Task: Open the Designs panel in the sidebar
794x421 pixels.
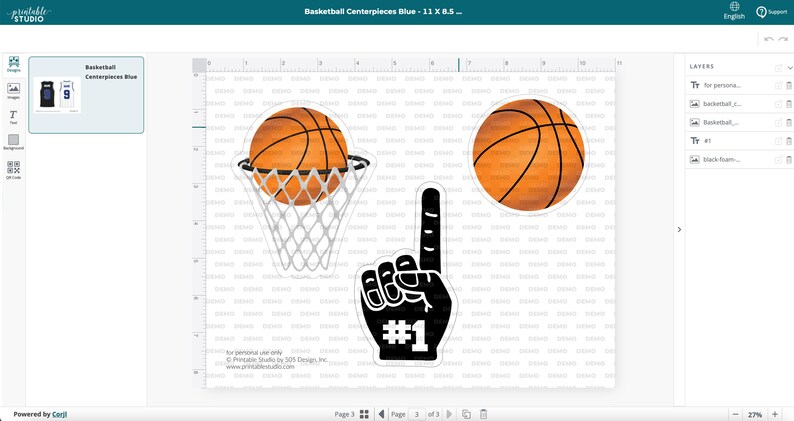Action: pos(14,64)
